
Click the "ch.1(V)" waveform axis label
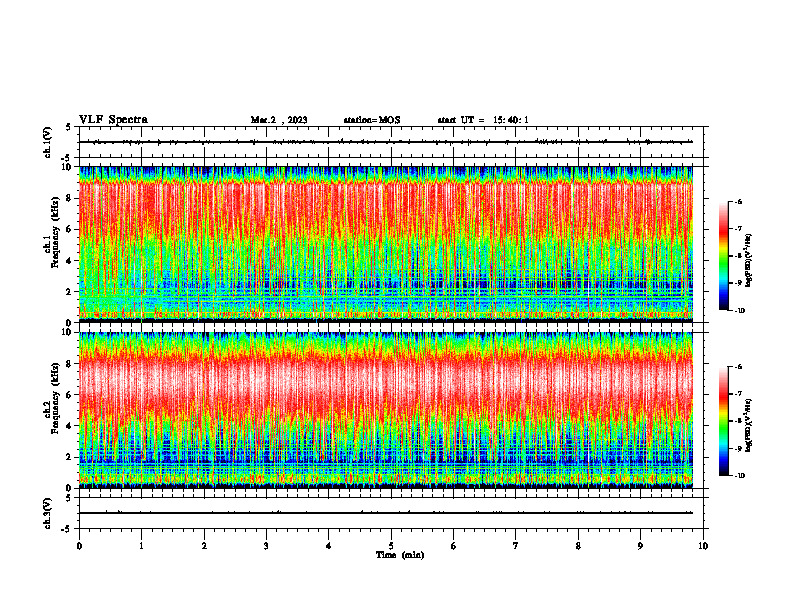tap(47, 142)
